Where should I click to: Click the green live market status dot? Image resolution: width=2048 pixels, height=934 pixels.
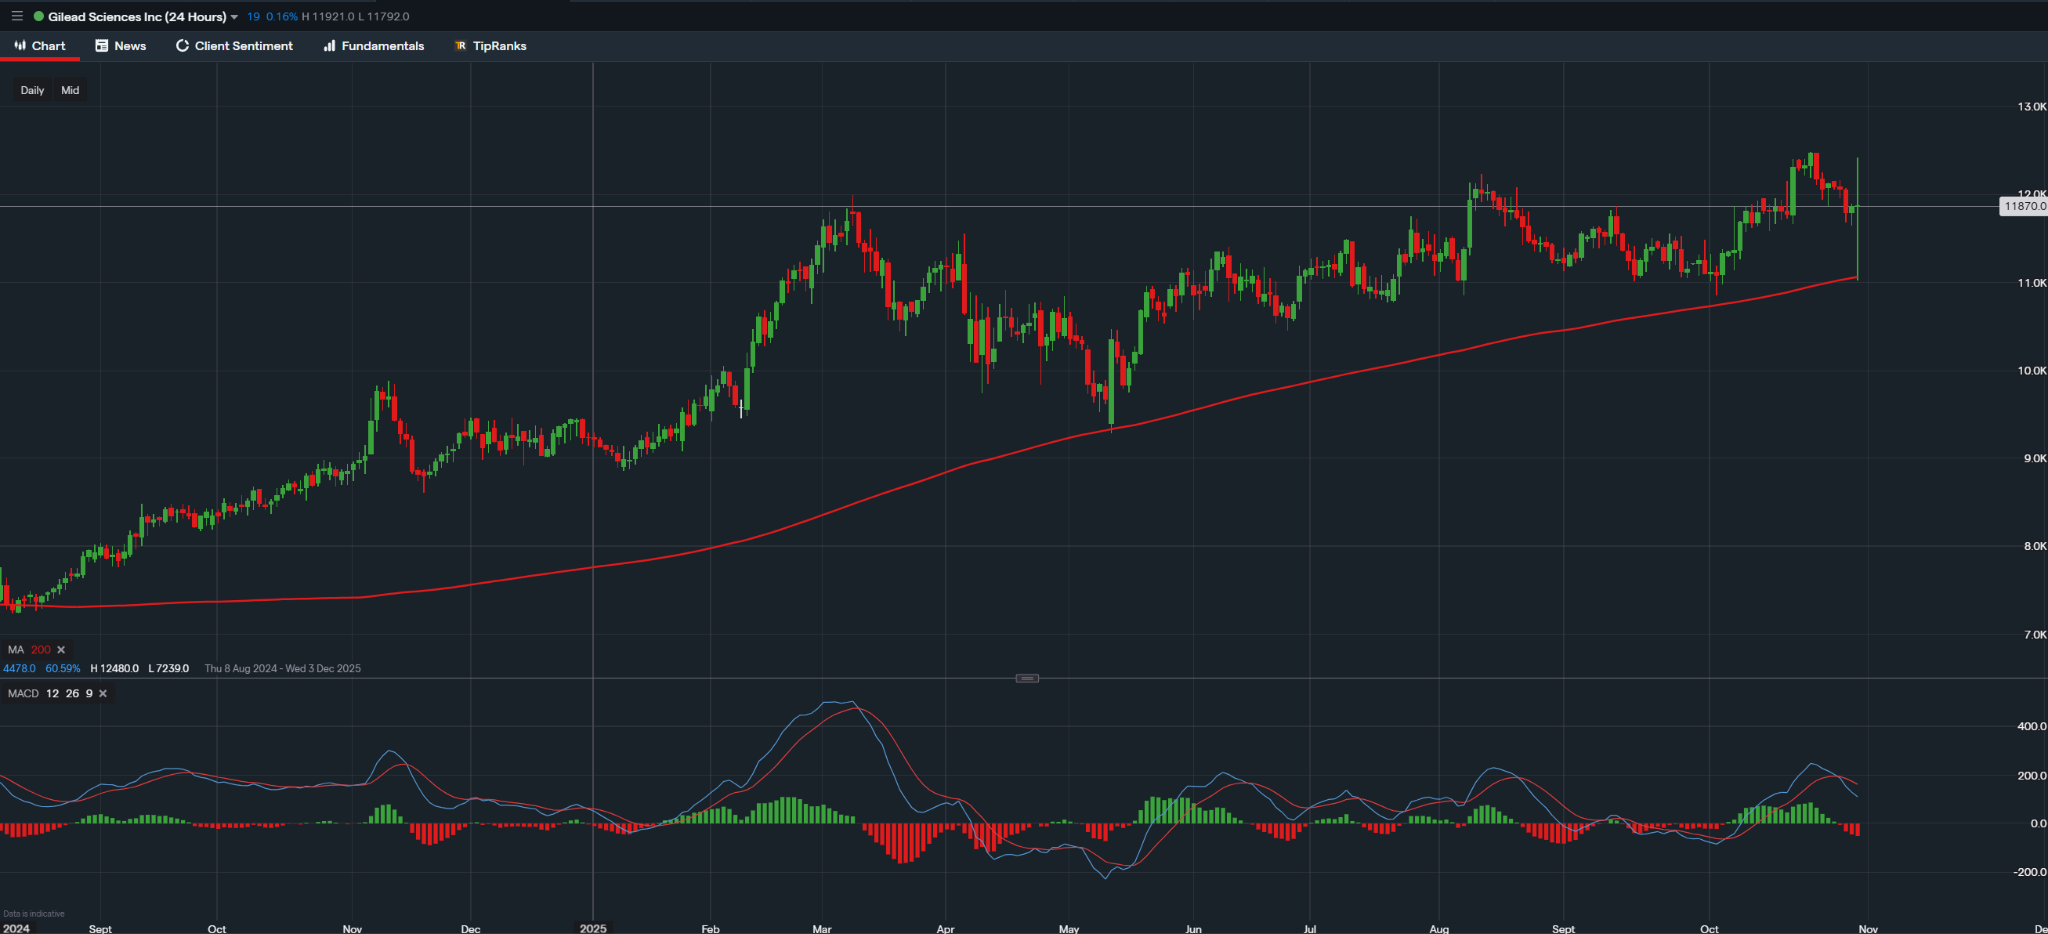point(37,16)
